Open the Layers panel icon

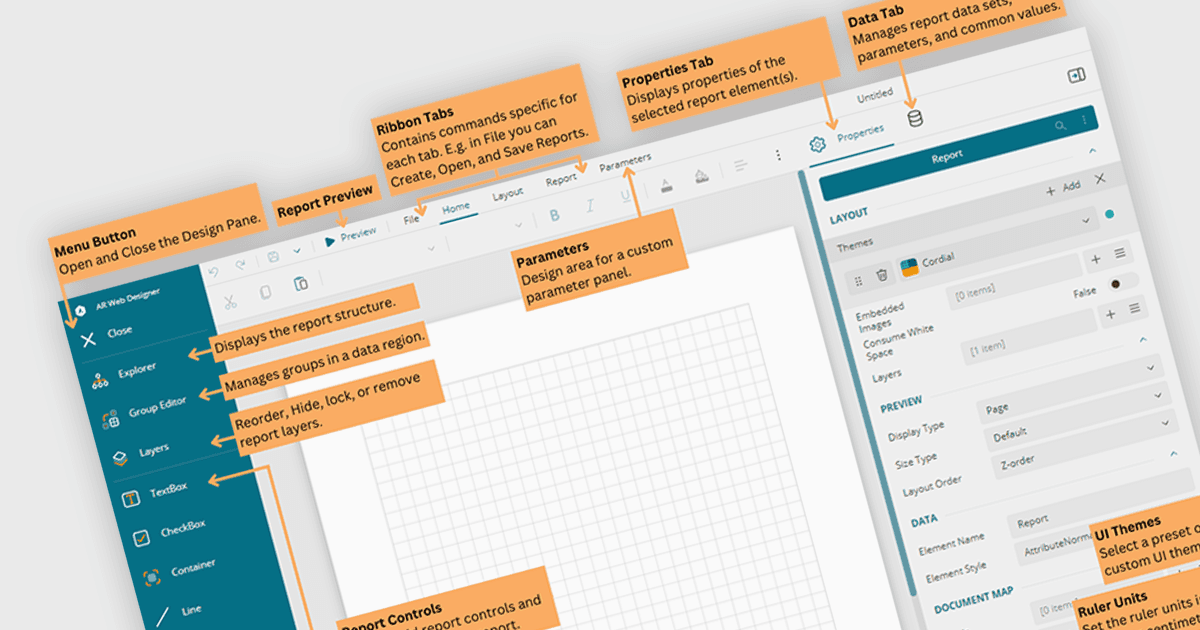click(x=120, y=457)
